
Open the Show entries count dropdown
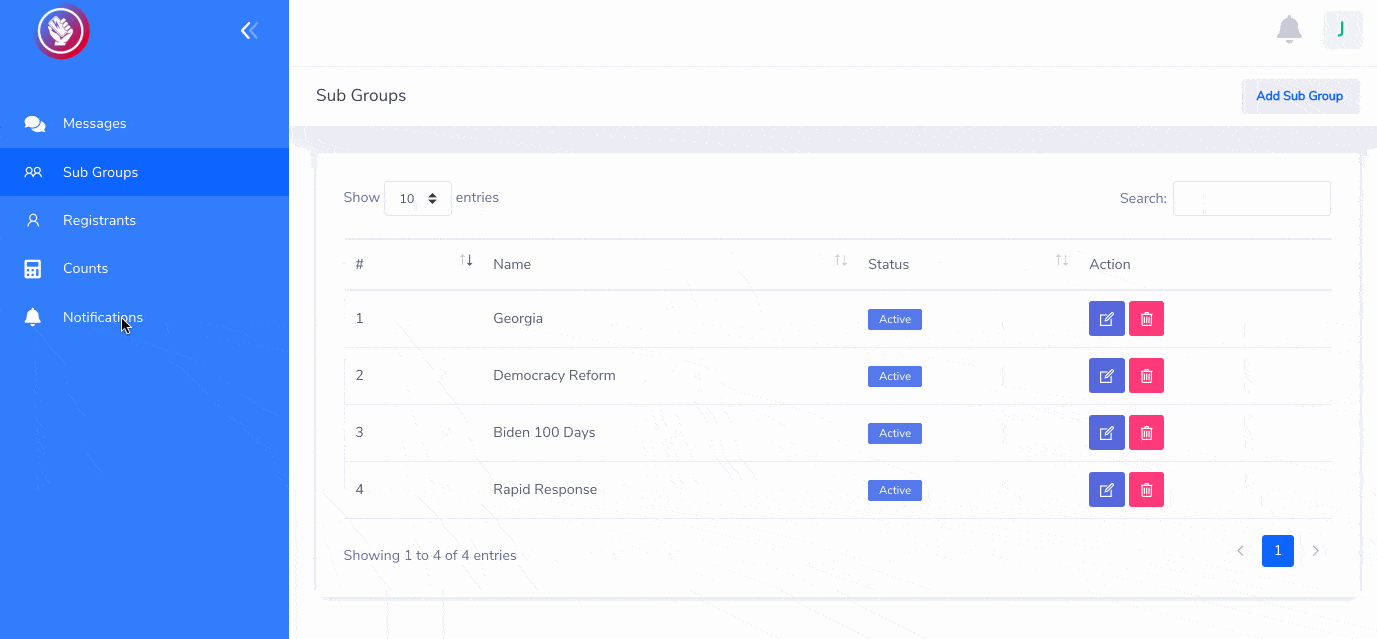click(x=418, y=198)
